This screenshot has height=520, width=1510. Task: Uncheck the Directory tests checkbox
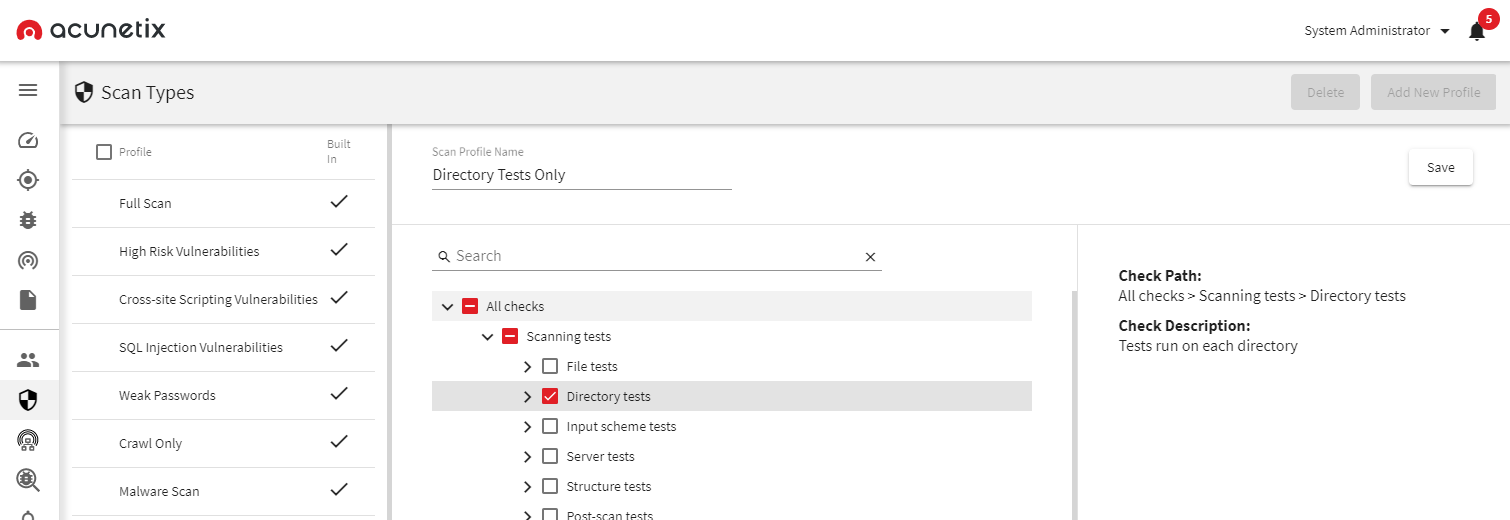pyautogui.click(x=550, y=397)
